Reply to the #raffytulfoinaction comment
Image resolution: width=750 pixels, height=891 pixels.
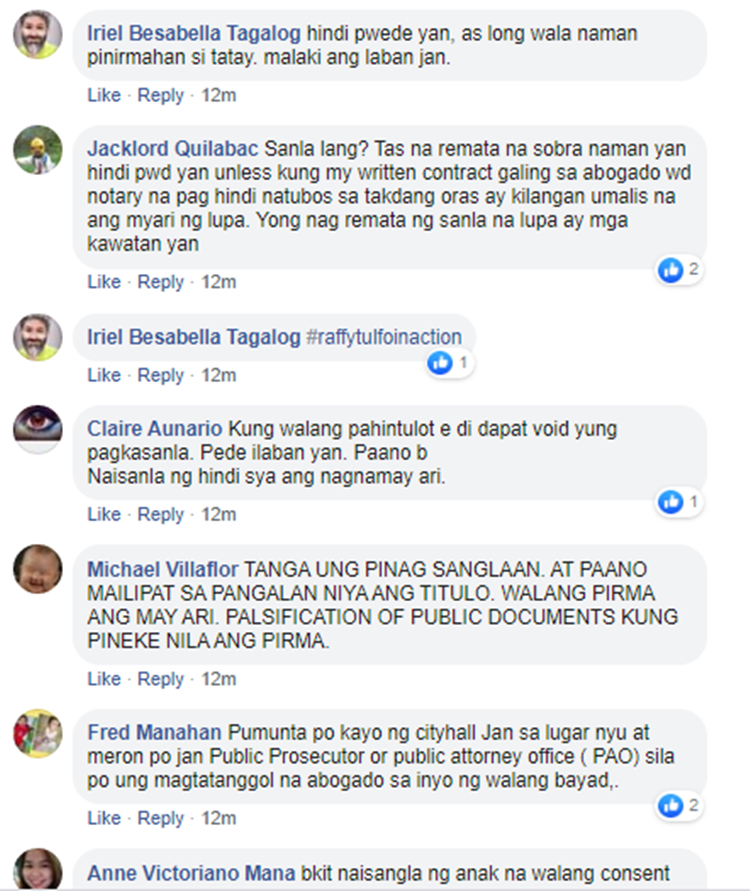161,375
